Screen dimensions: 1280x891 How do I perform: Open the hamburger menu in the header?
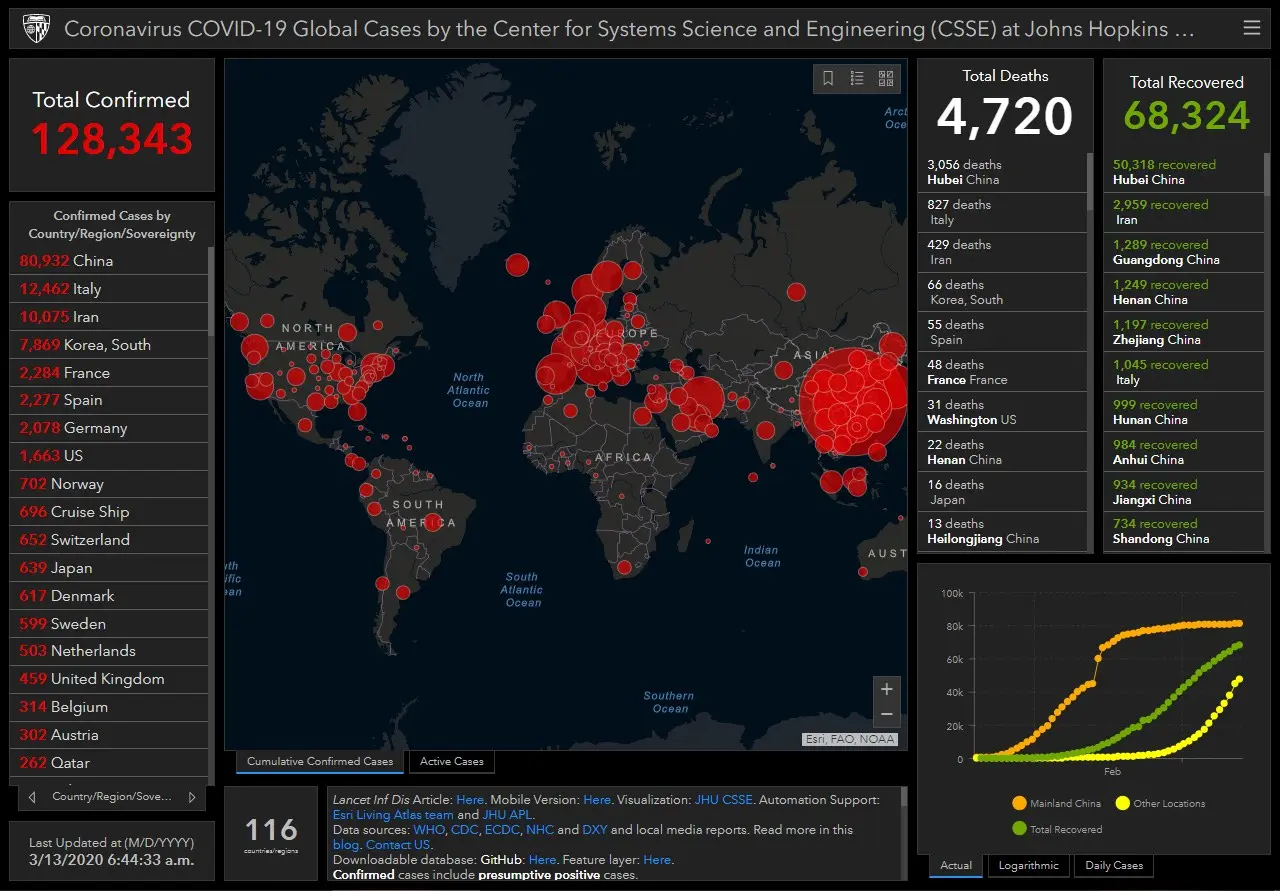pyautogui.click(x=1251, y=28)
